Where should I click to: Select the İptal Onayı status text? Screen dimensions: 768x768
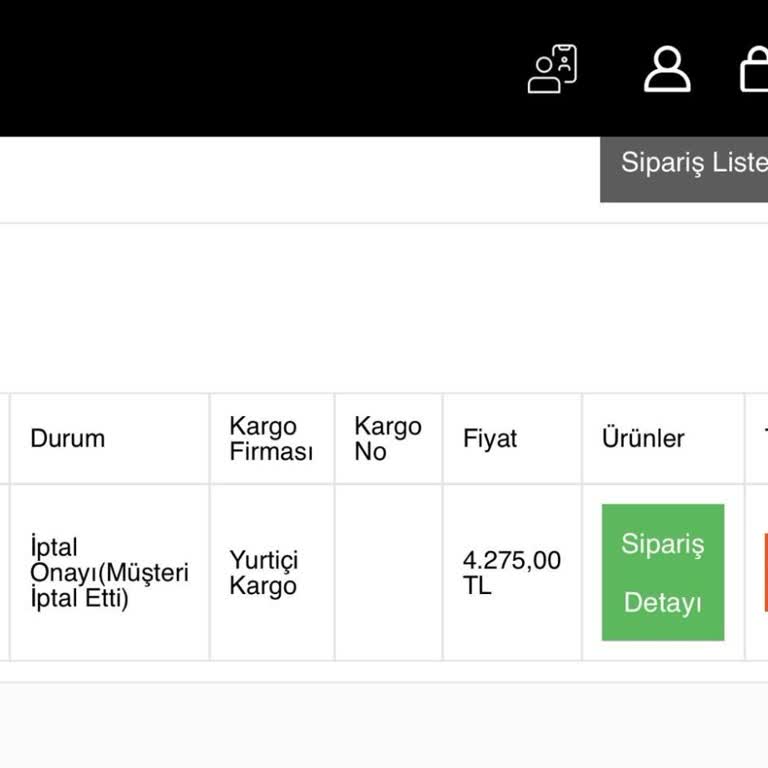point(109,574)
